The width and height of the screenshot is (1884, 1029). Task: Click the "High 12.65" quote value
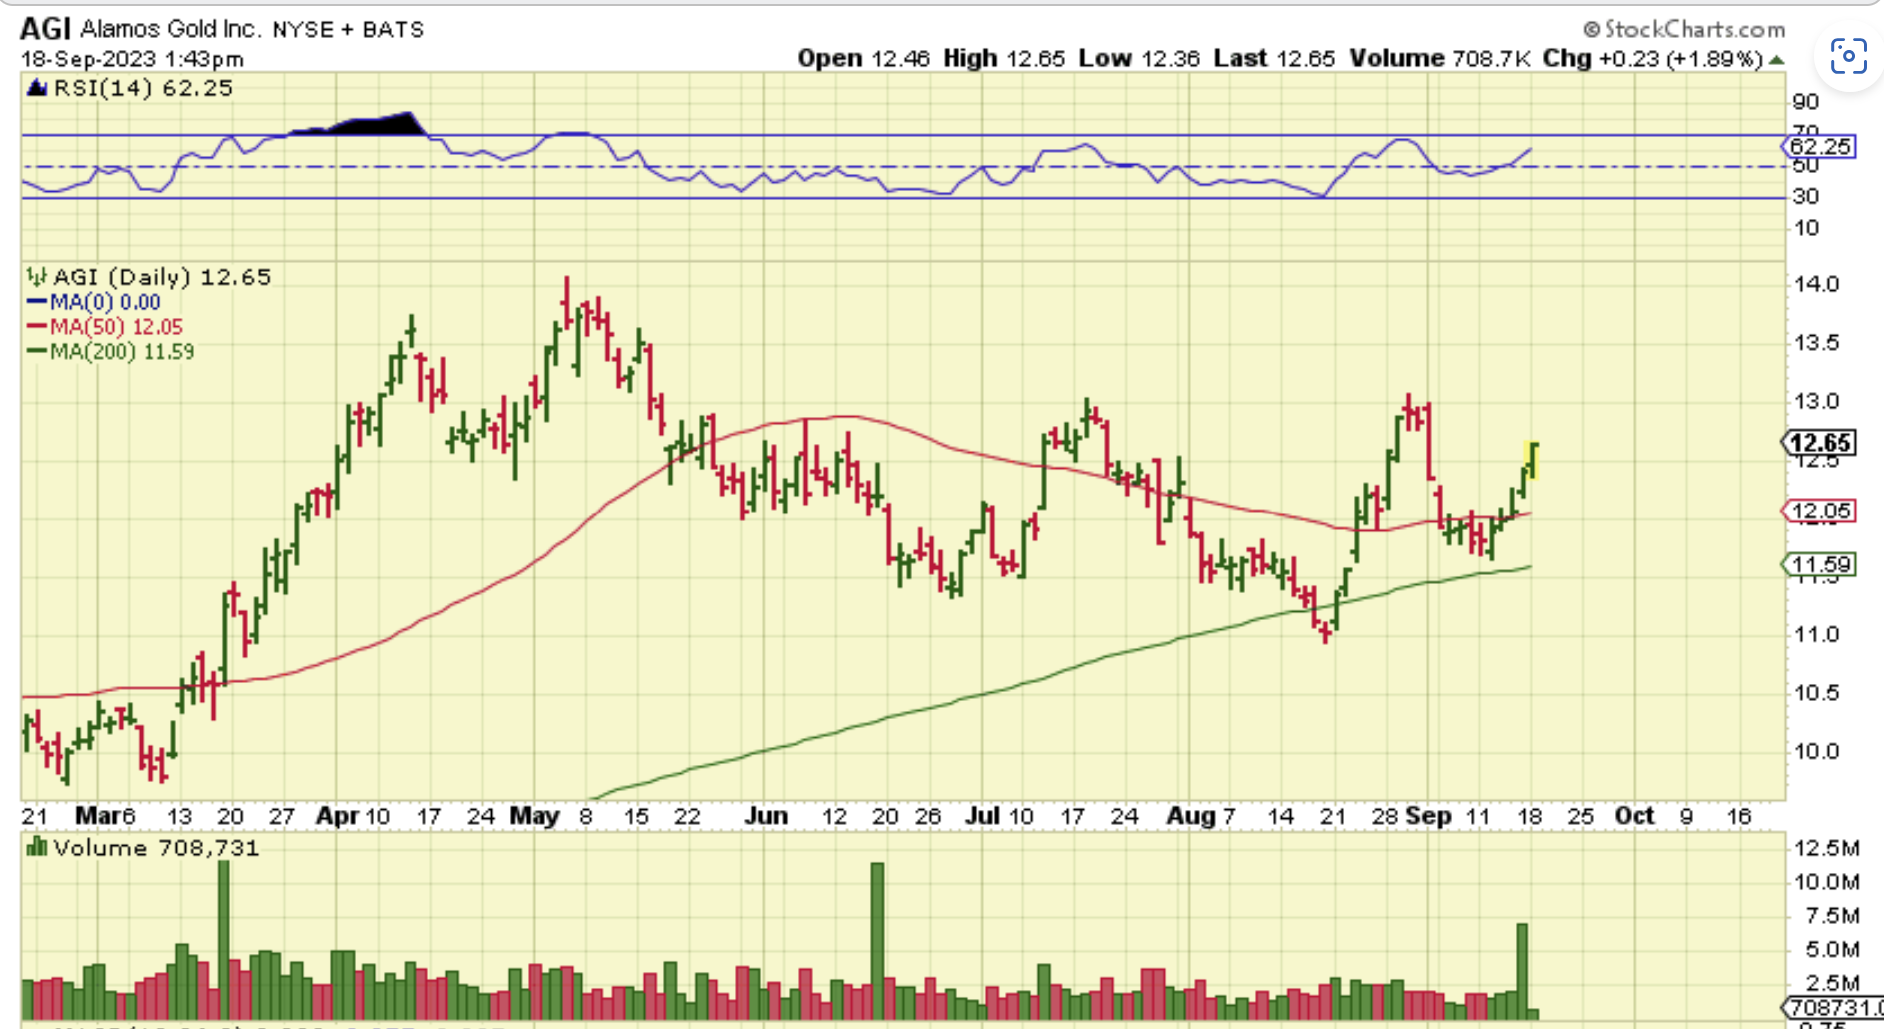1004,59
